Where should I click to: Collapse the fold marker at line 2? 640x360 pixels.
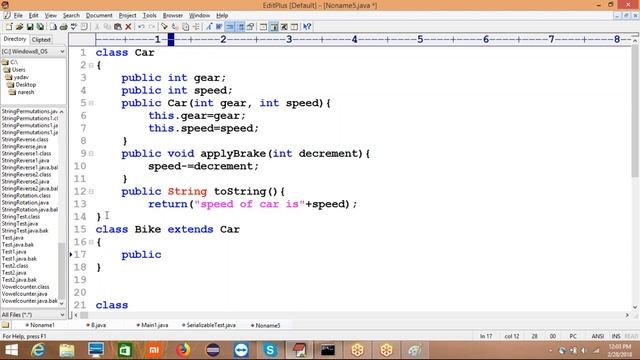(91, 65)
